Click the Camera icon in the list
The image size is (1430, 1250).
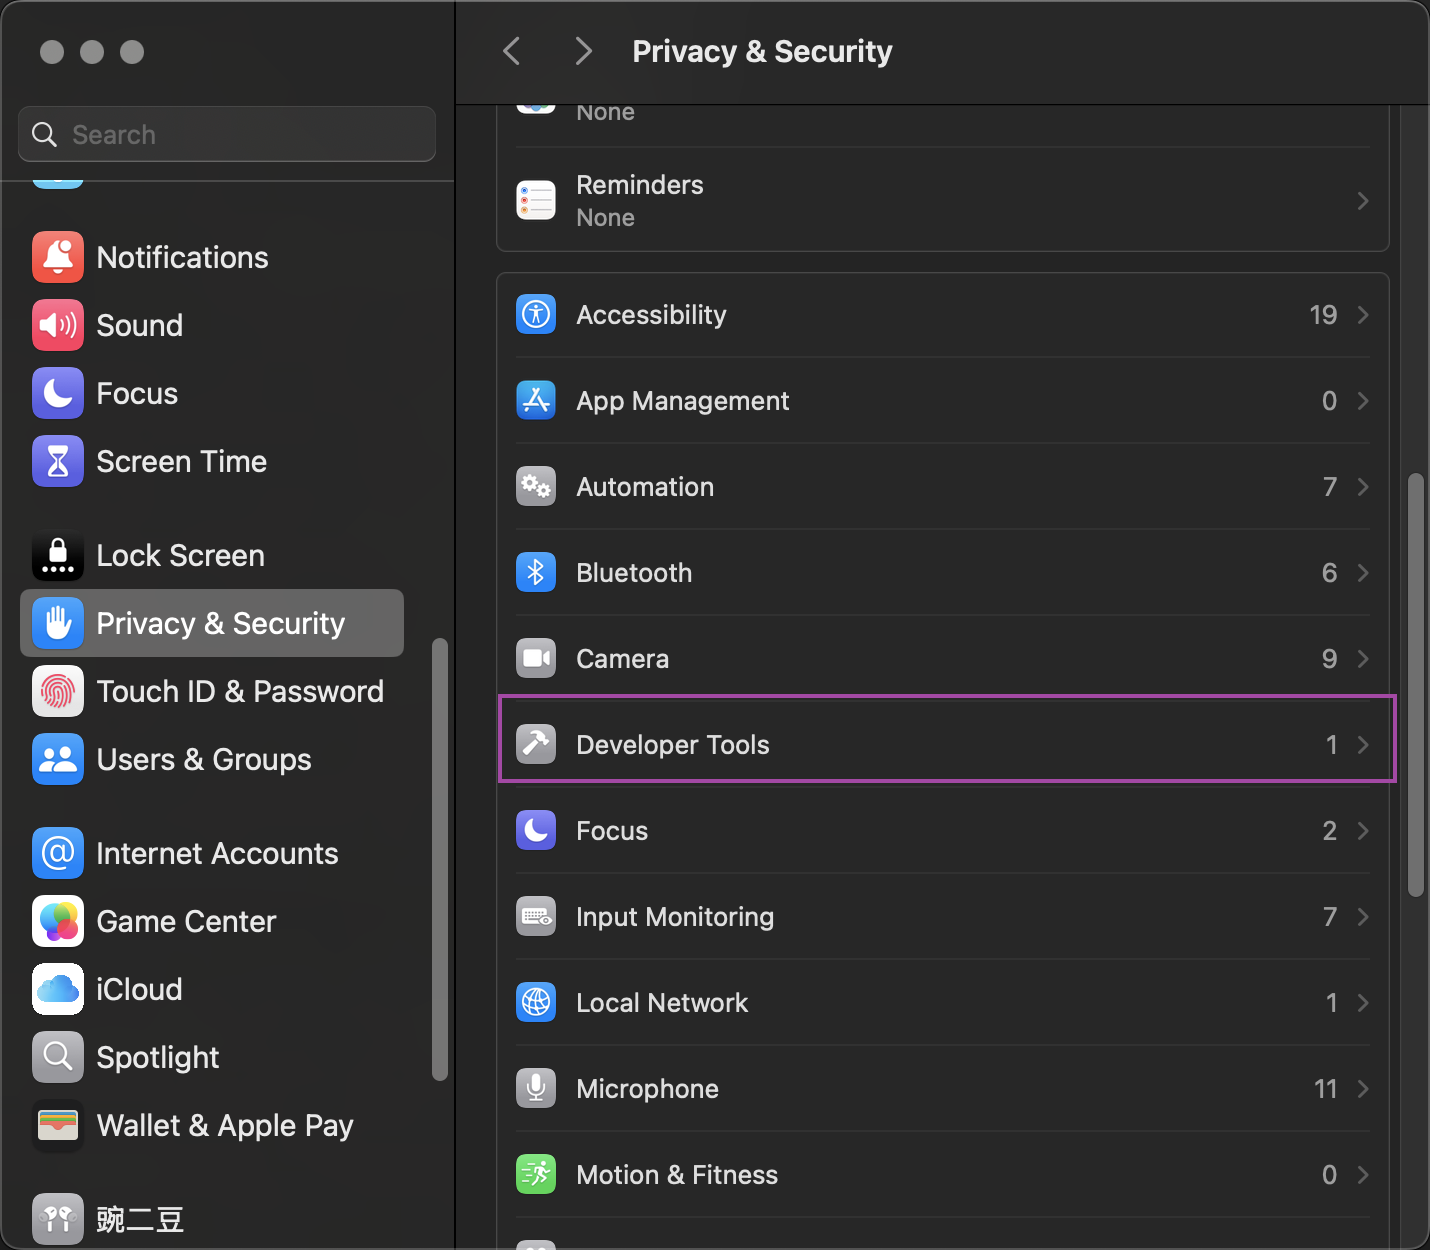tap(536, 658)
